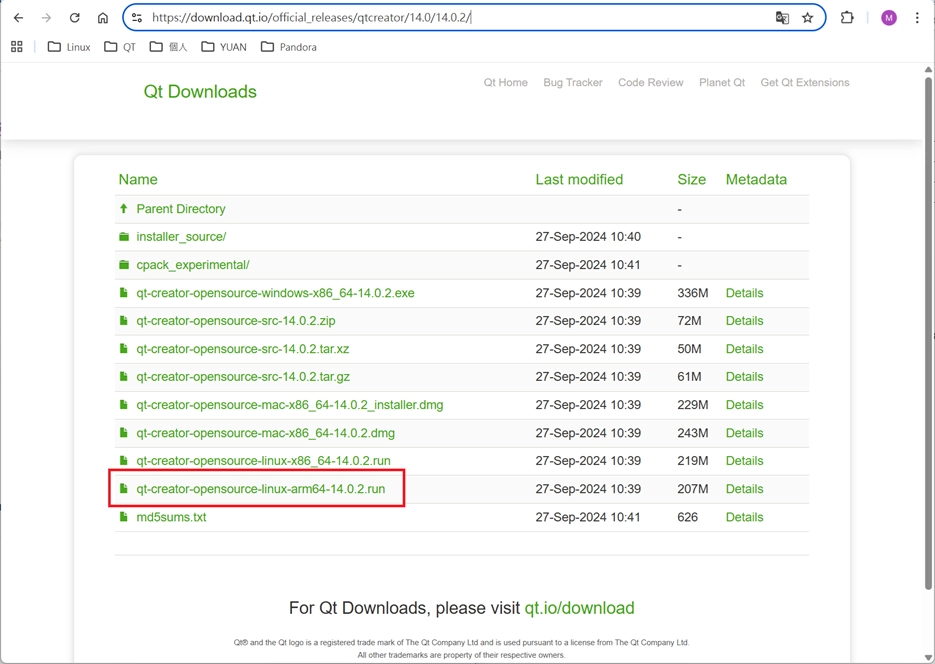Bookmark this page with star icon
Viewport: 935px width, 664px height.
tap(808, 18)
